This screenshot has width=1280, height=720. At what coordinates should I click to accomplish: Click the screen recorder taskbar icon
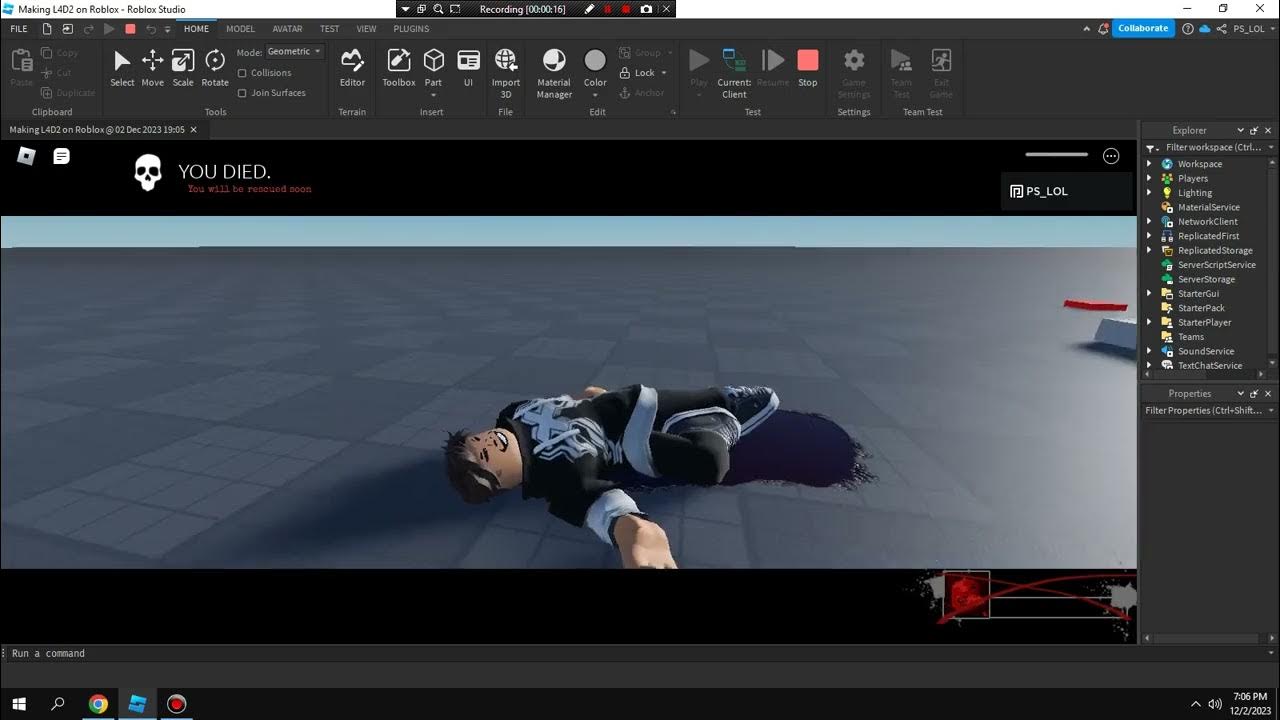pos(177,704)
